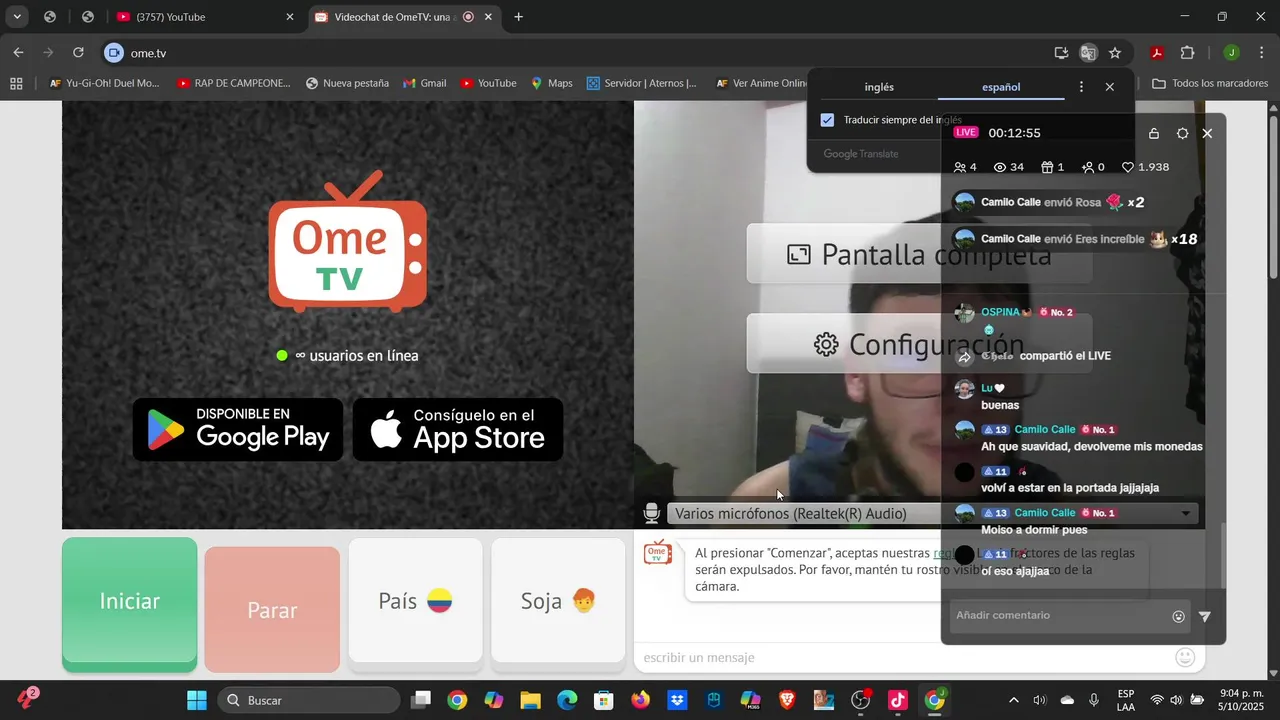The width and height of the screenshot is (1280, 720).
Task: Select the español tab in Translate popup
Action: 1001,87
